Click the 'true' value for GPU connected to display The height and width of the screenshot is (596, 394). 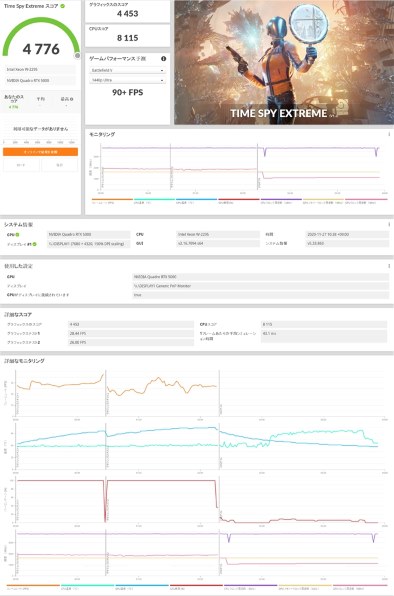click(261, 295)
